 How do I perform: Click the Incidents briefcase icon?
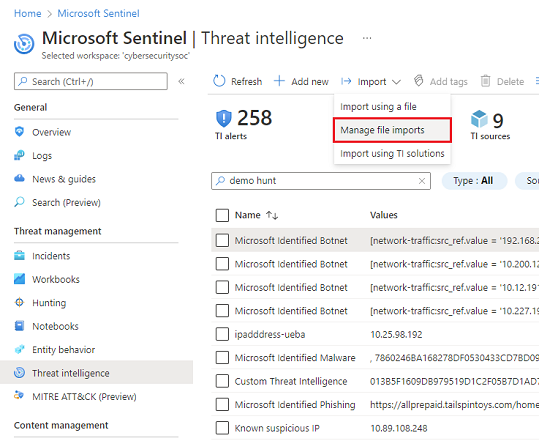point(20,256)
